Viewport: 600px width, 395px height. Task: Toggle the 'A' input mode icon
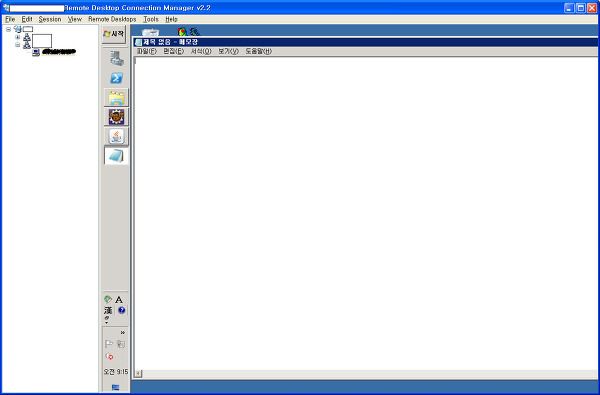coord(119,300)
